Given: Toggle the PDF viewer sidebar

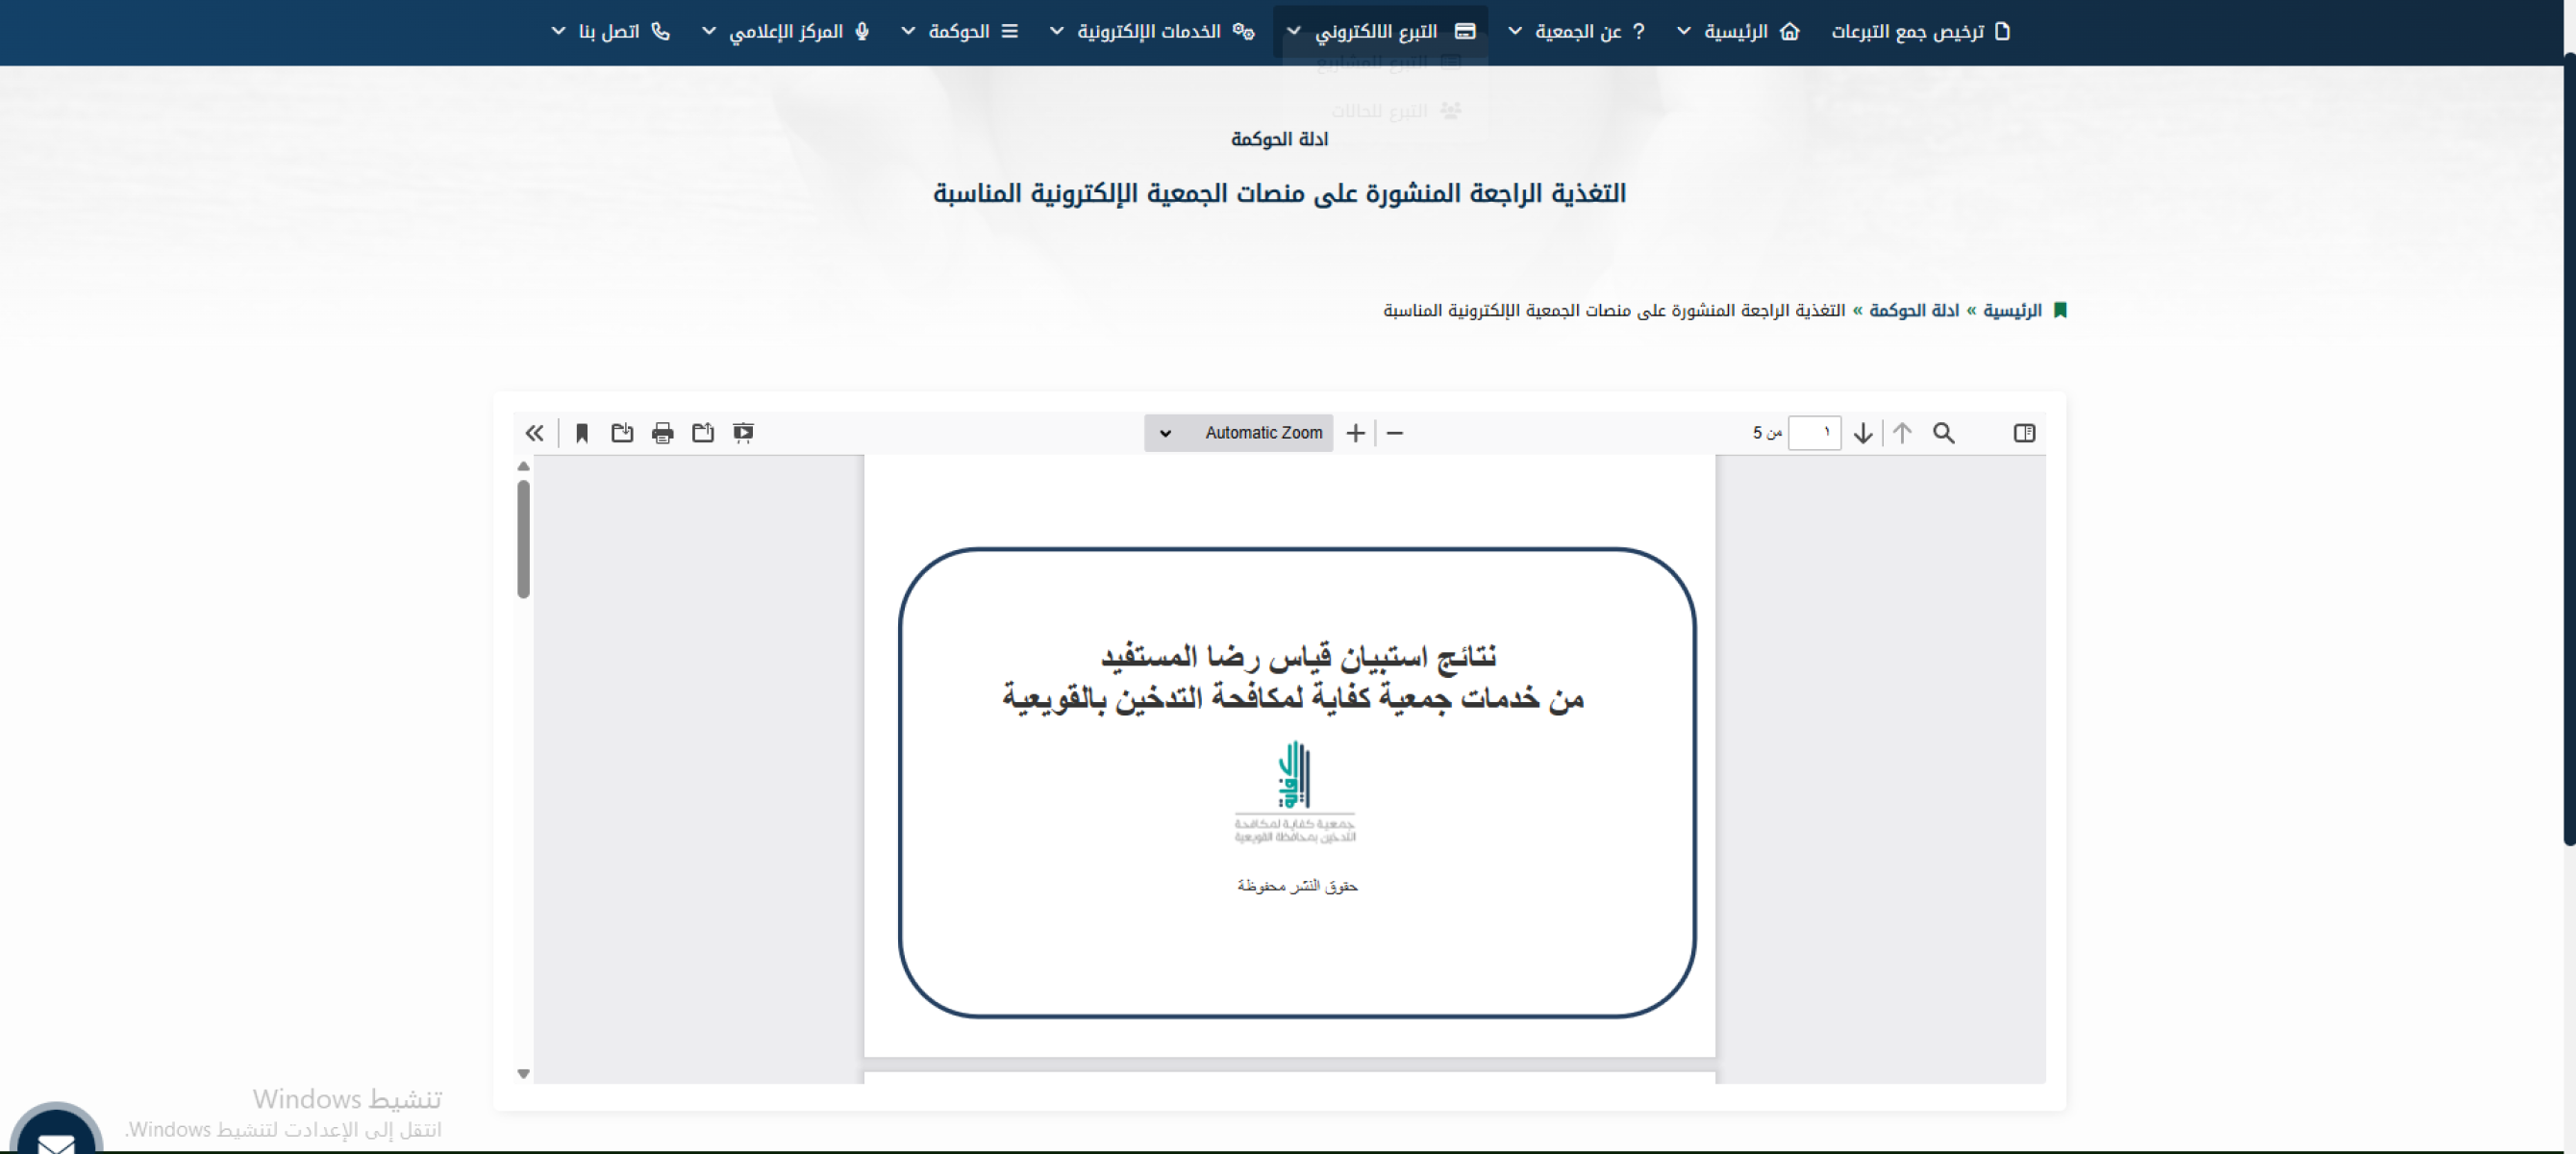Looking at the screenshot, I should tap(2024, 433).
